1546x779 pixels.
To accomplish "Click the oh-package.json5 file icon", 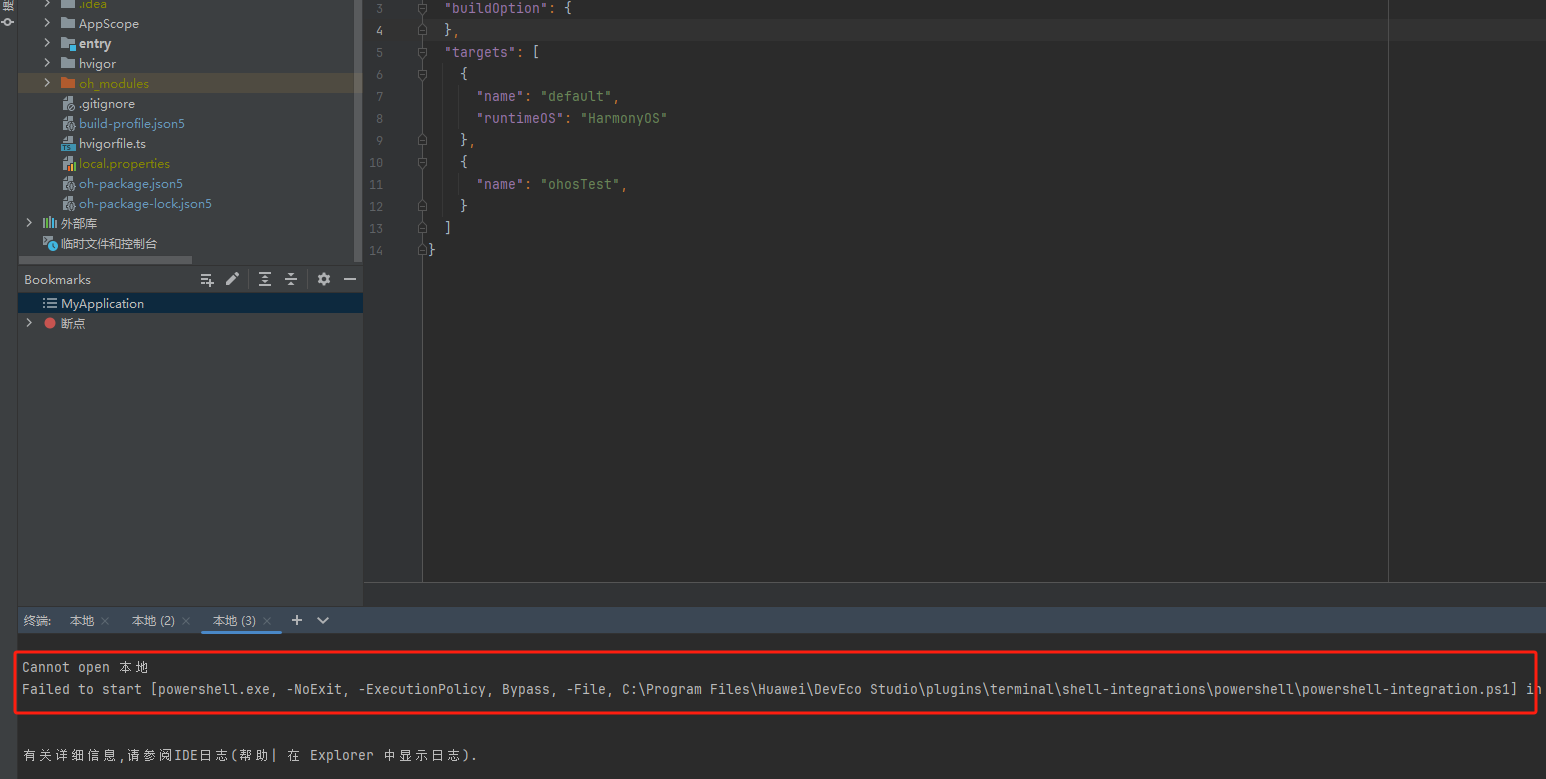I will point(68,184).
